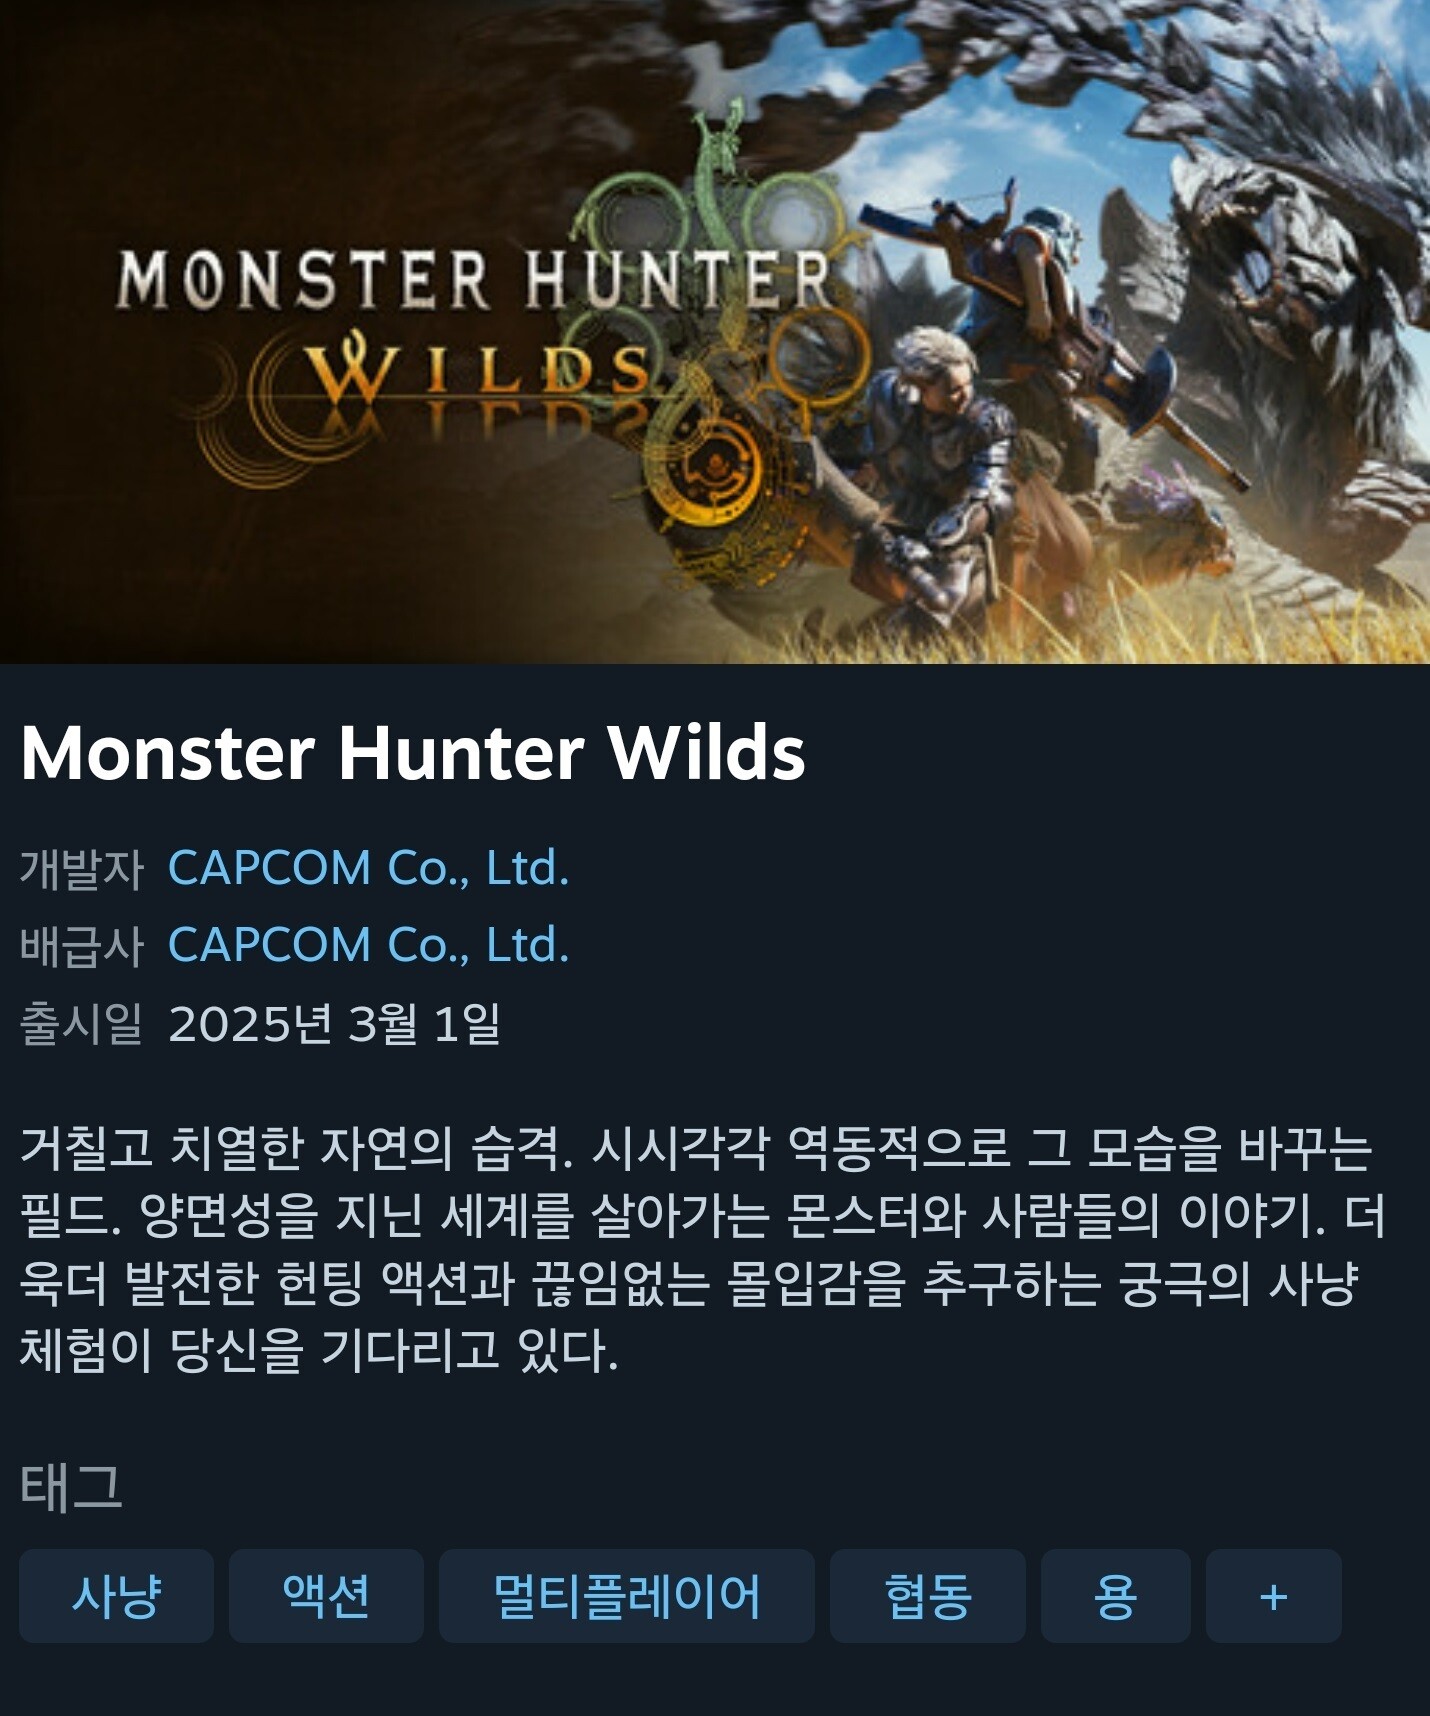
Task: Click the 개발자 label
Action: point(82,868)
